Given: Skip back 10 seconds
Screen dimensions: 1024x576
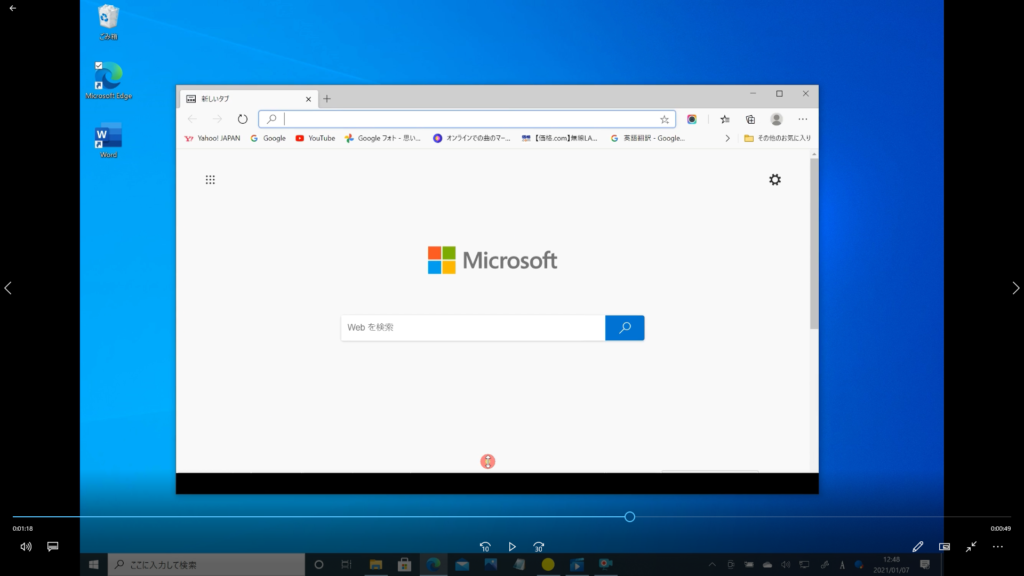Looking at the screenshot, I should tap(485, 547).
